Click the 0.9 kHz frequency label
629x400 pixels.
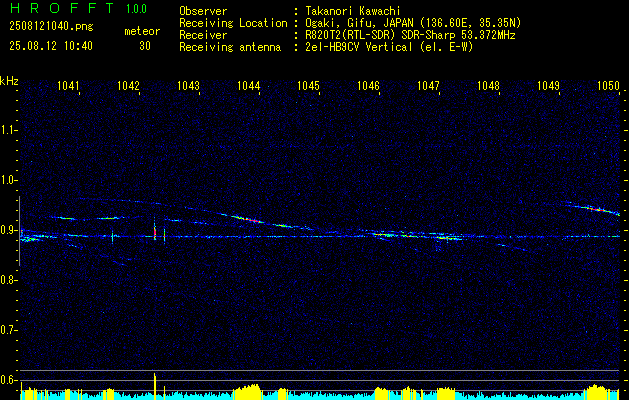click(8, 230)
